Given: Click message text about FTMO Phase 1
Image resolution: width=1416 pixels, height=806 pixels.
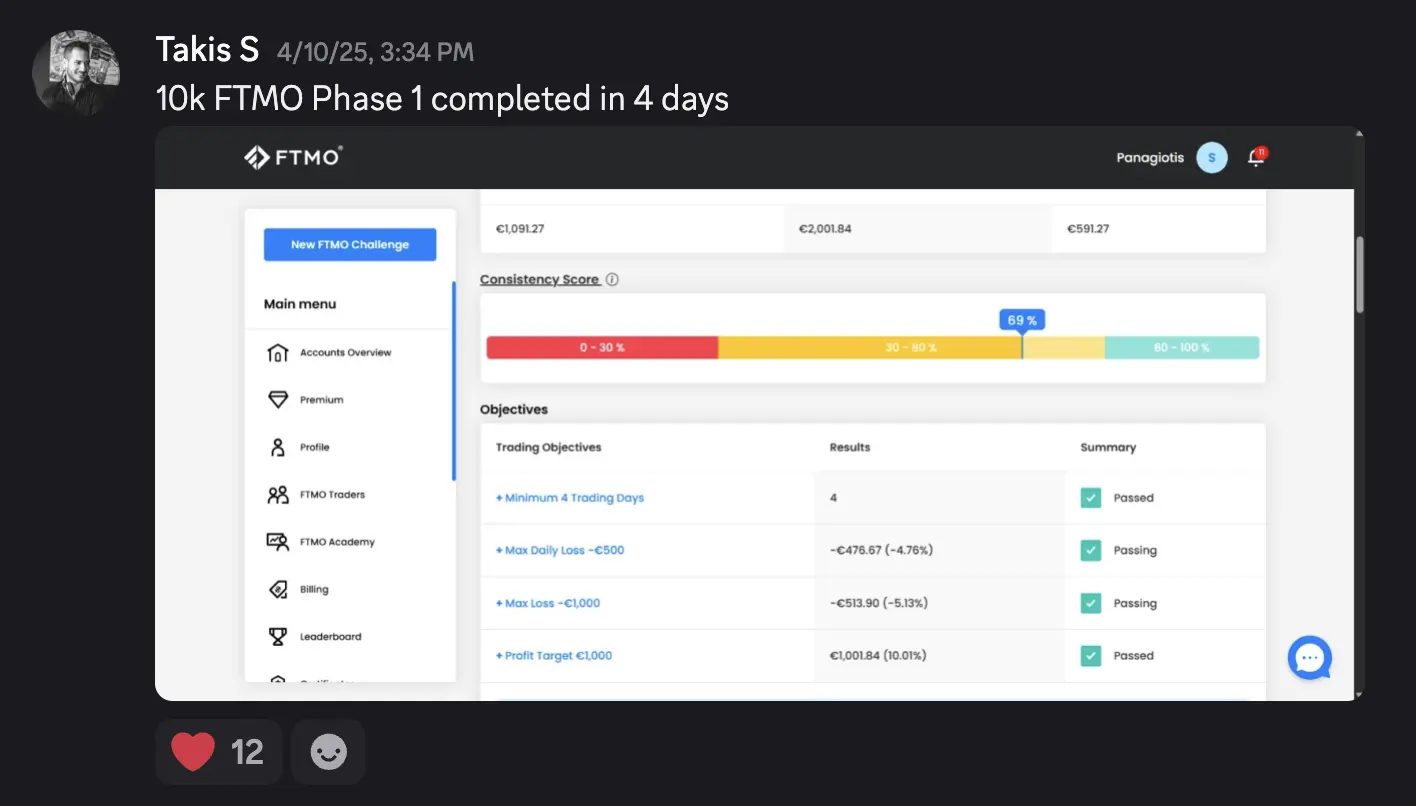Looking at the screenshot, I should pos(442,98).
